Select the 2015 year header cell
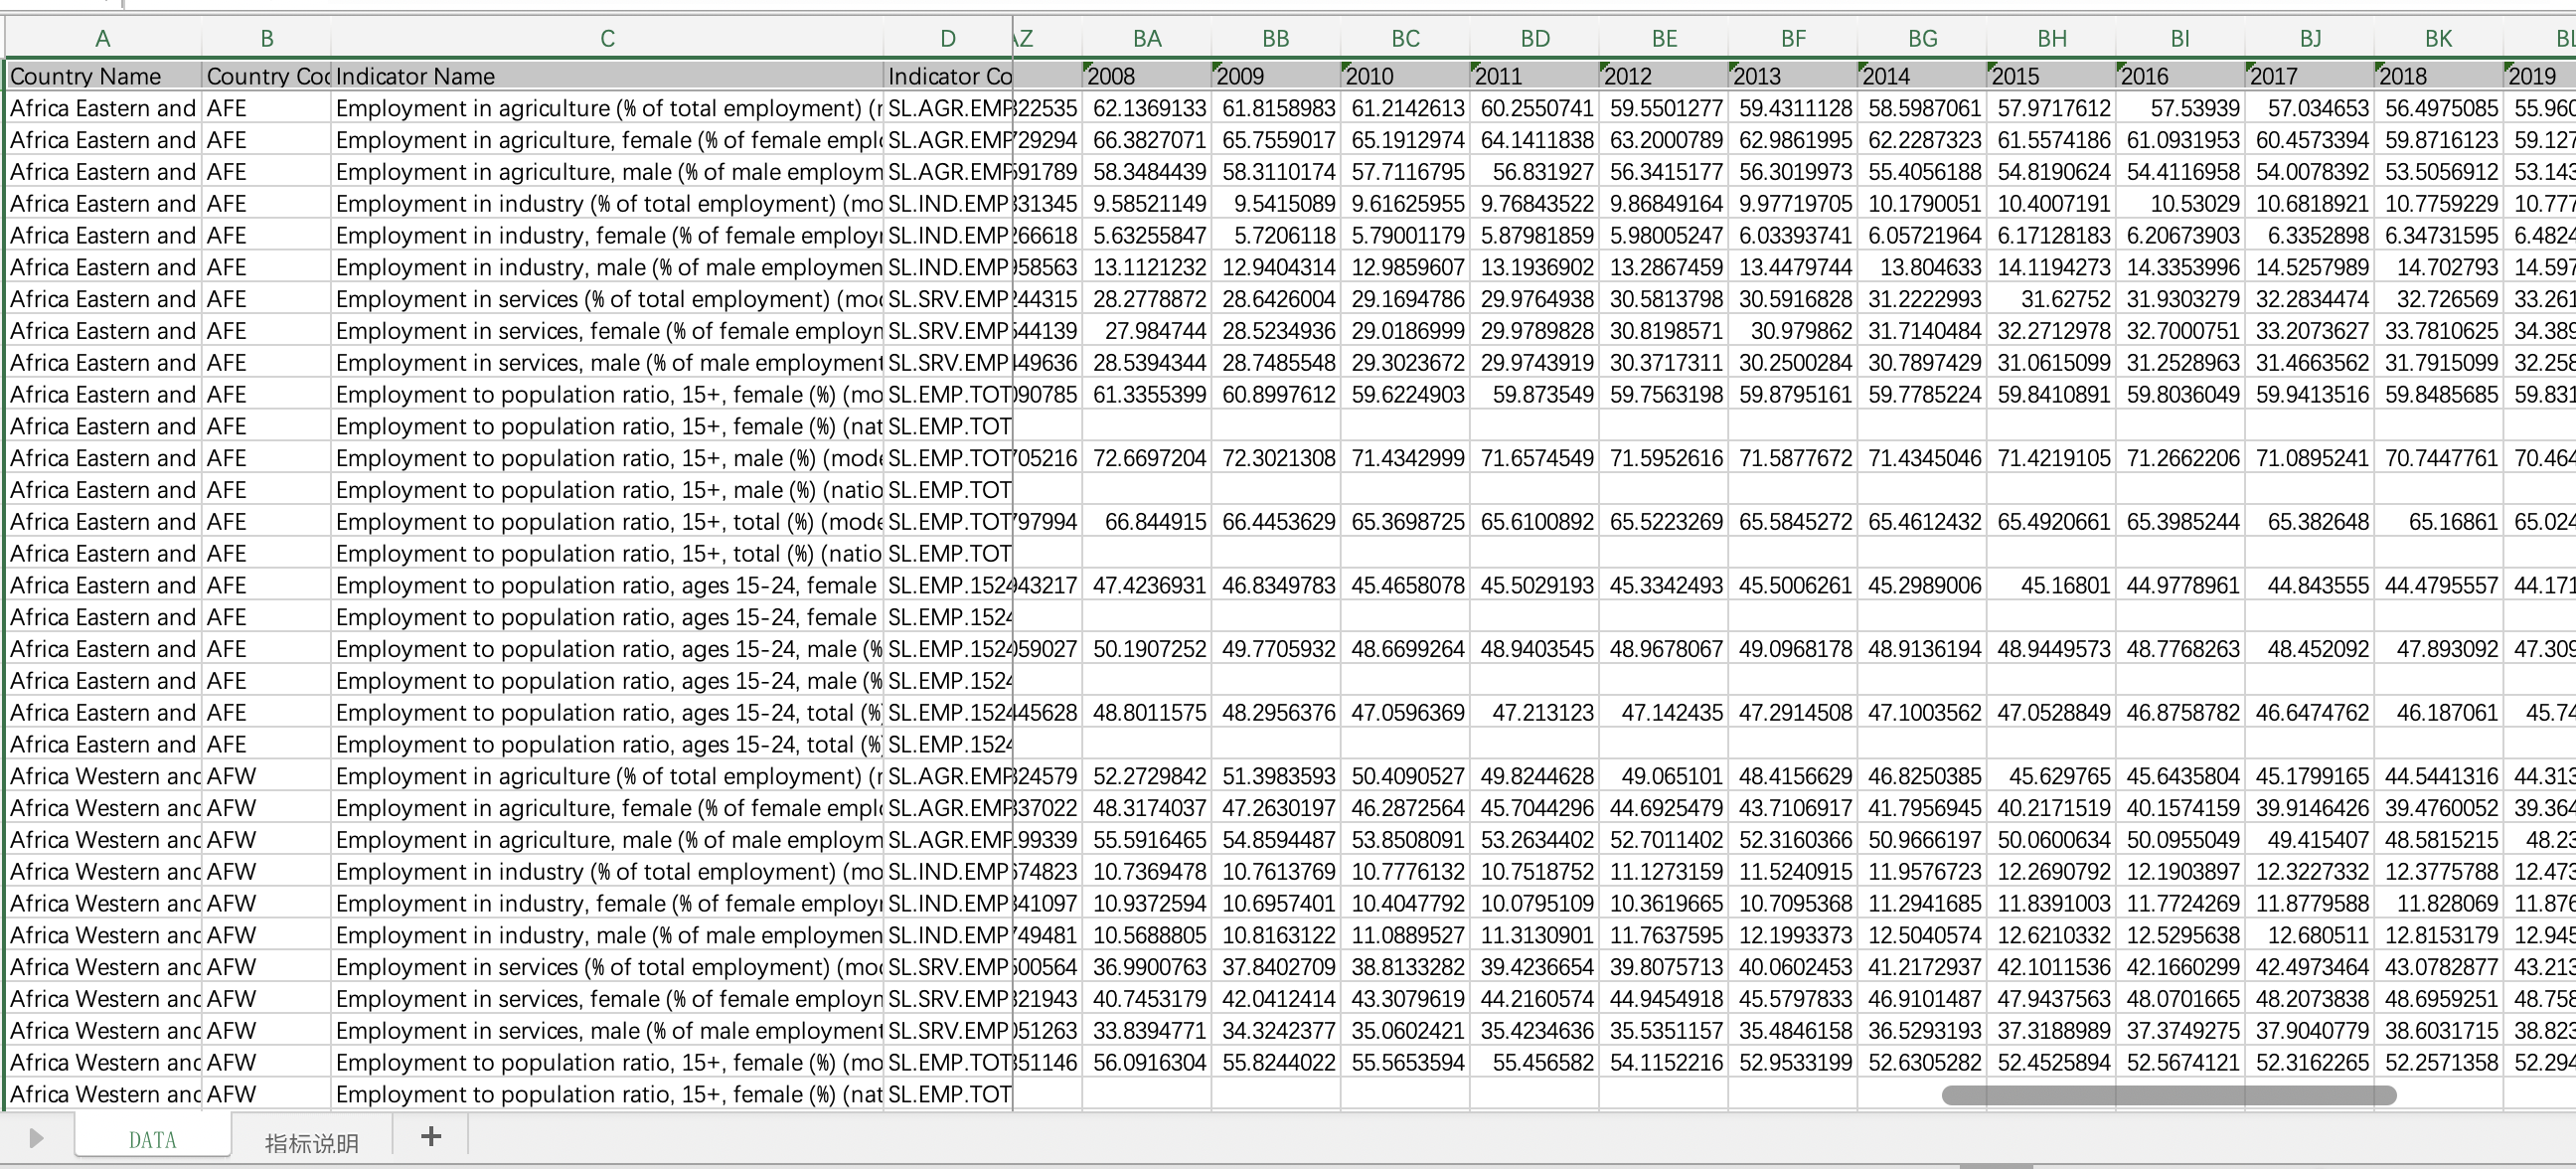 [x=2050, y=76]
